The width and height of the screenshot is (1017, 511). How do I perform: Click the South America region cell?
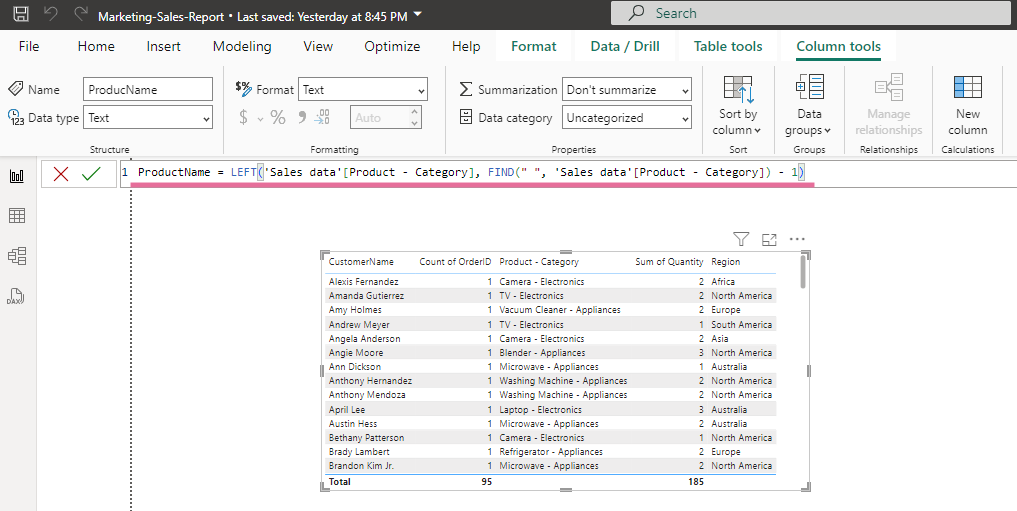741,324
